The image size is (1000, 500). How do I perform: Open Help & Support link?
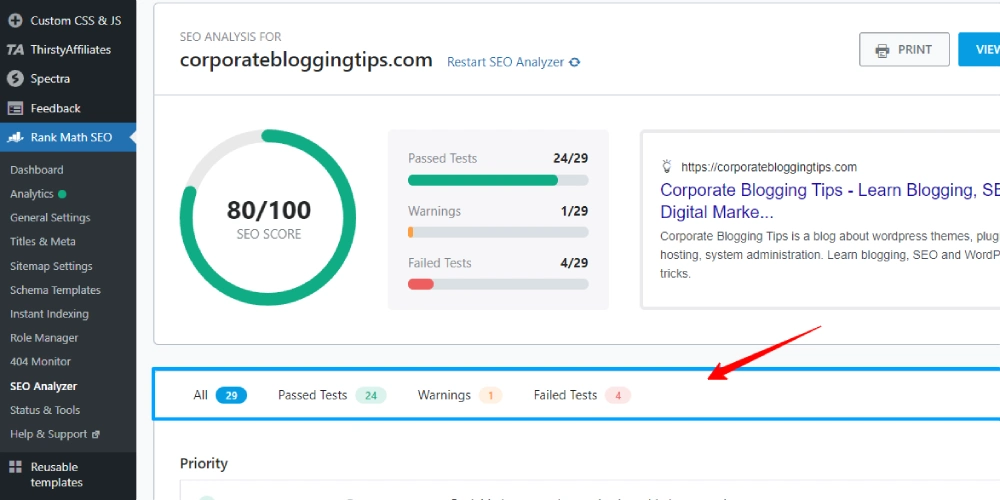[x=48, y=434]
